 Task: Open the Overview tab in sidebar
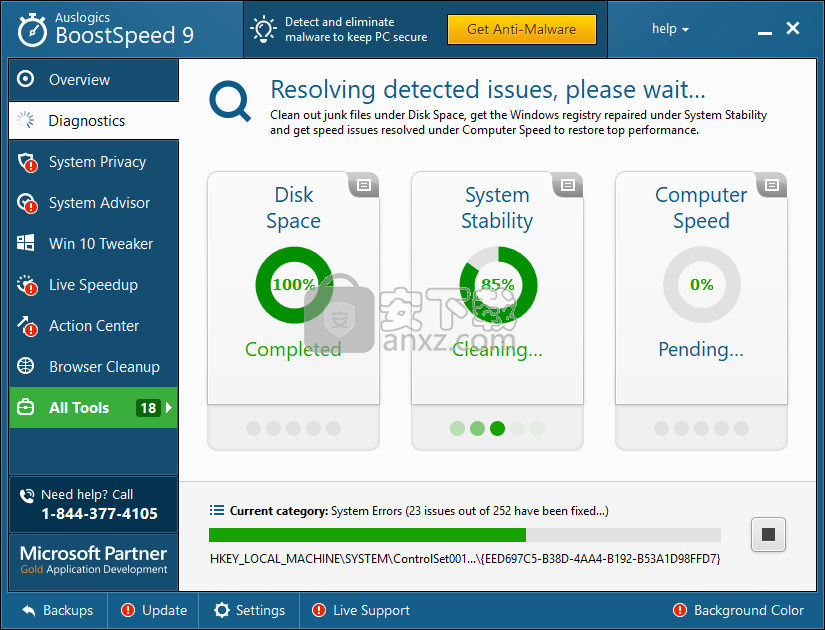94,80
